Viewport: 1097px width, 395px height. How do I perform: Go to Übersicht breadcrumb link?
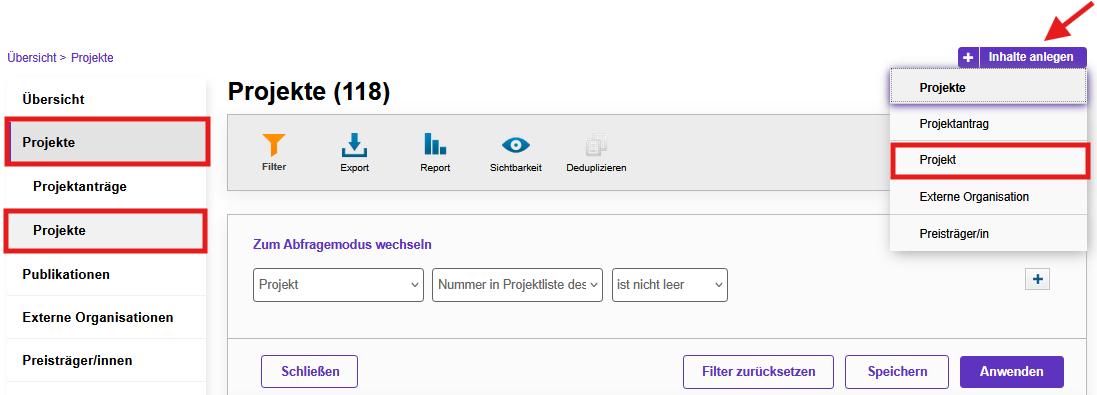[x=31, y=58]
